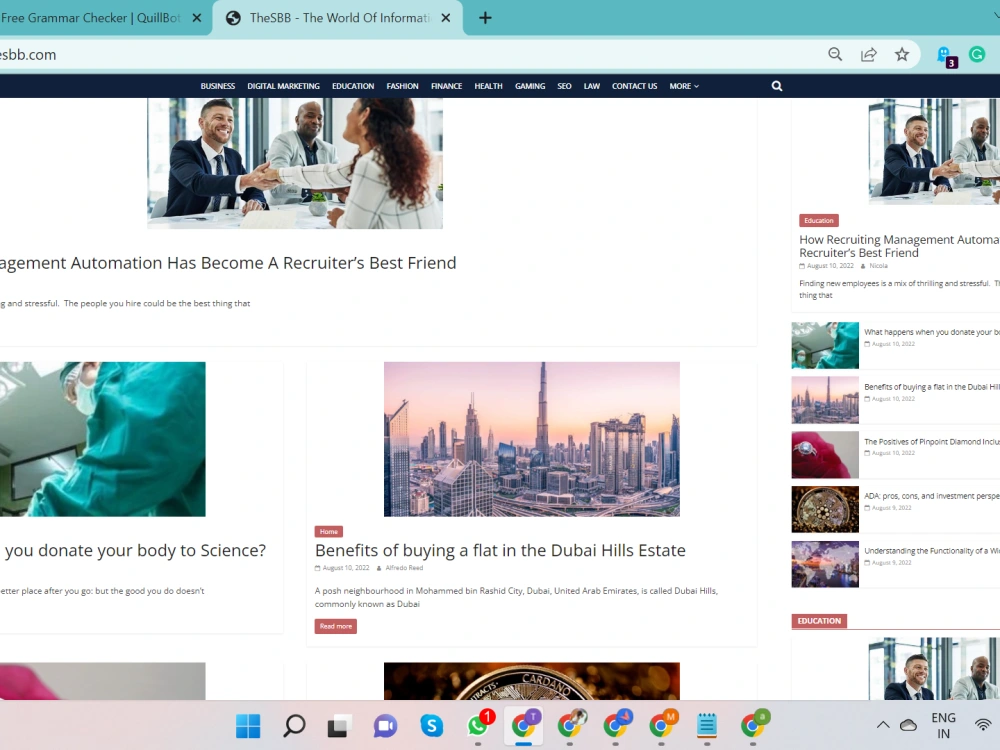Open the Notepad icon on taskbar

point(707,725)
